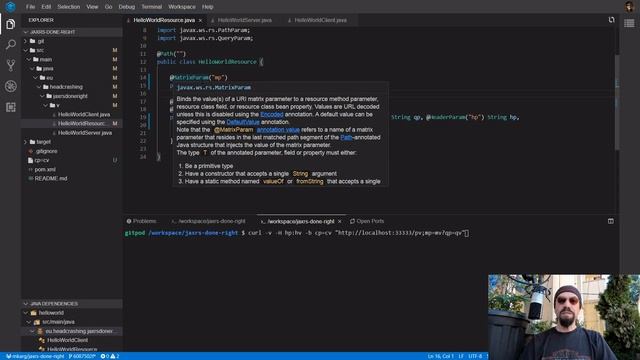This screenshot has height=360, width=640.
Task: Switch to the first terminal tab
Action: [208, 221]
